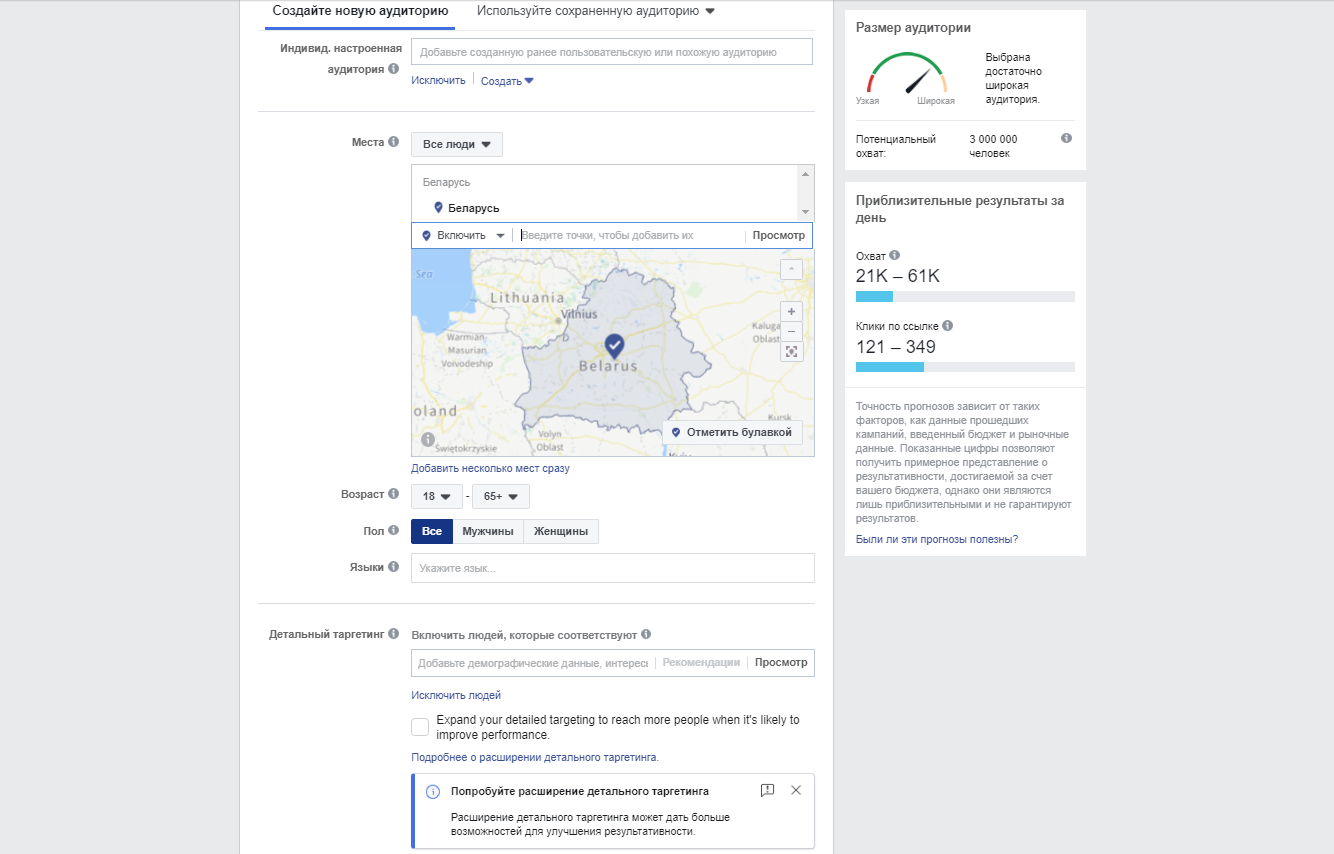This screenshot has width=1334, height=854.
Task: Click info icon next to Клики по ссылке
Action: coord(947,325)
